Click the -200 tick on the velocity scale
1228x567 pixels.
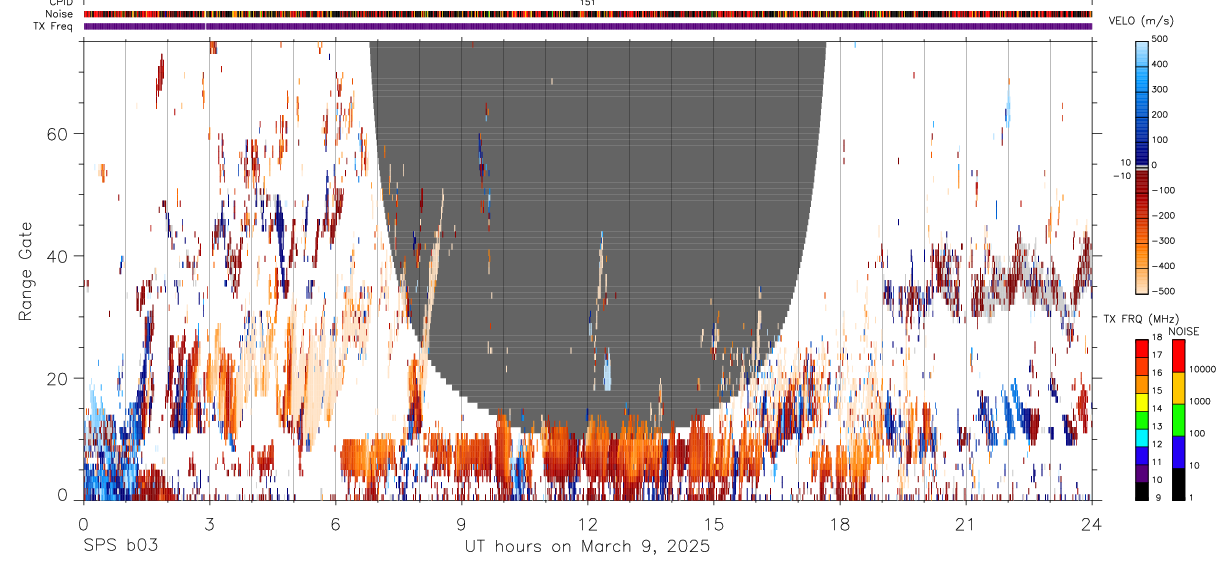tap(1164, 216)
